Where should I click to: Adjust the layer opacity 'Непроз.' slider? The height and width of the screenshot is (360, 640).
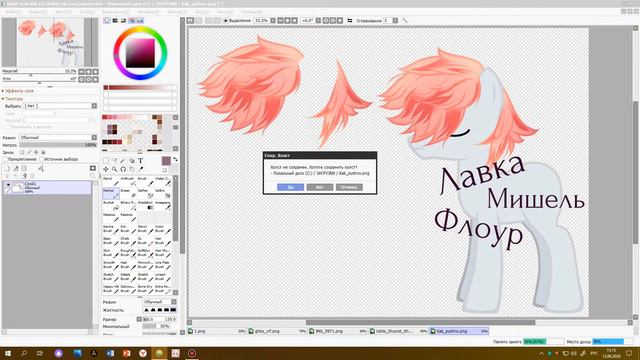tap(58, 145)
